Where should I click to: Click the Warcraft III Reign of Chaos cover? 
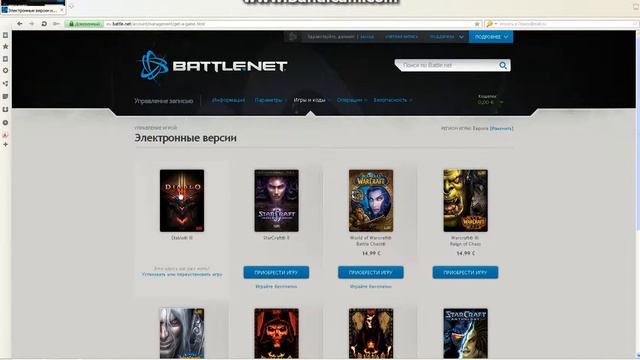point(466,200)
